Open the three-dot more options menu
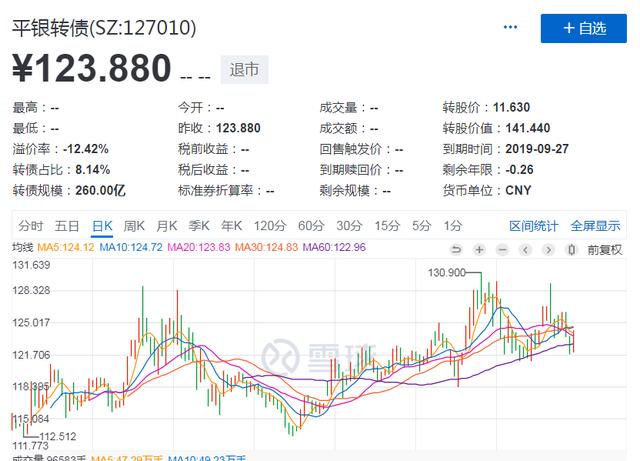 coord(510,27)
